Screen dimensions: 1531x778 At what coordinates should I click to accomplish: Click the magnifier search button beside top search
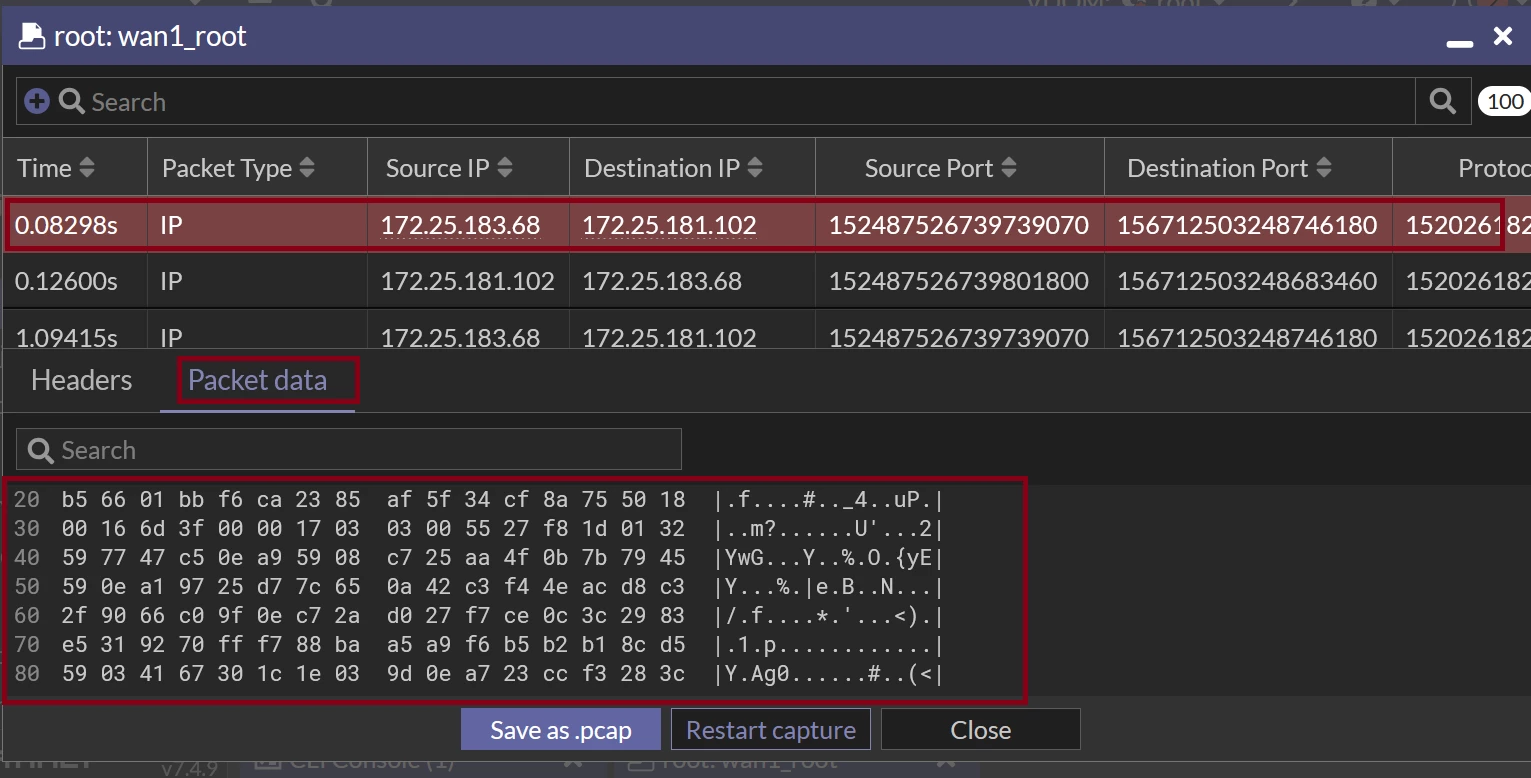tap(1443, 101)
